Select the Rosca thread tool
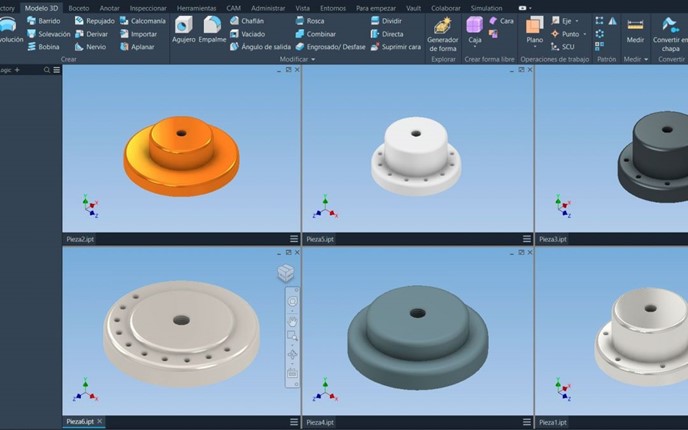Viewport: 688px width, 430px height. [310, 21]
